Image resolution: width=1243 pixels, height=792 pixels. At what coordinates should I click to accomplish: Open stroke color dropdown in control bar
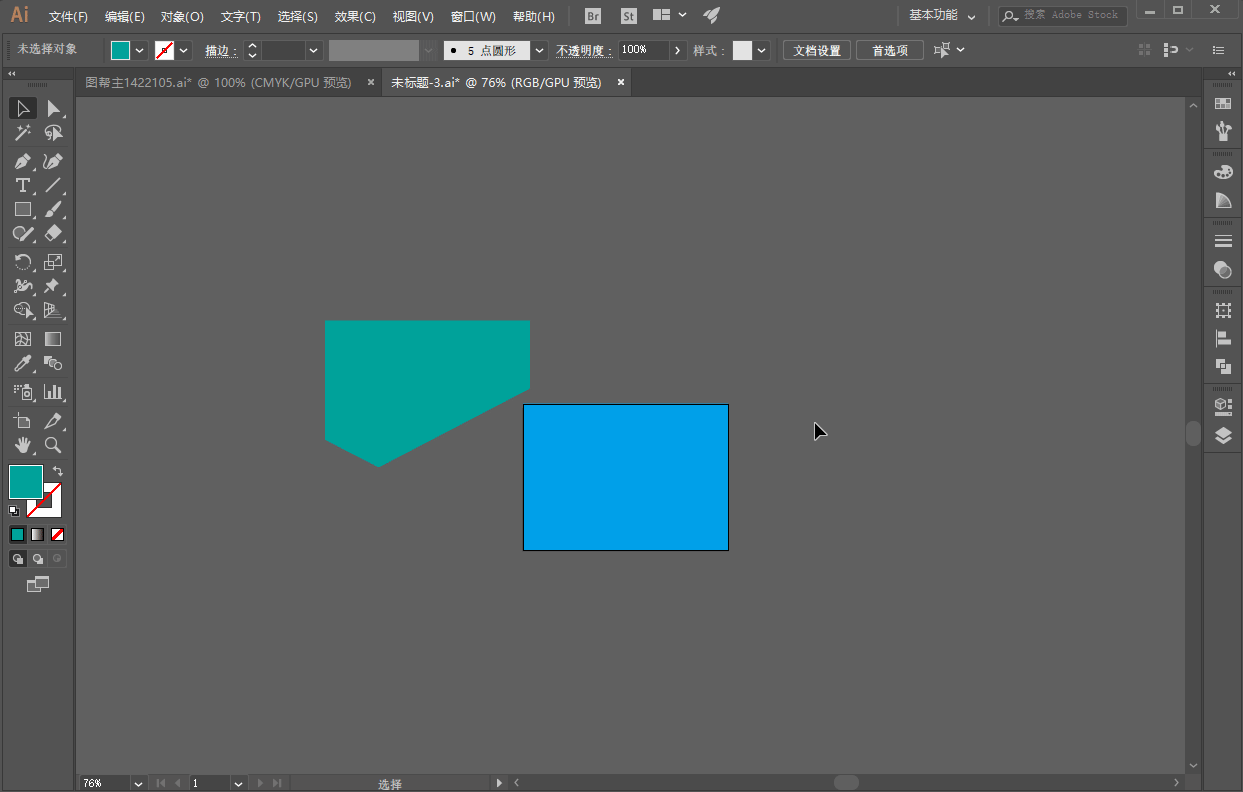click(x=184, y=50)
